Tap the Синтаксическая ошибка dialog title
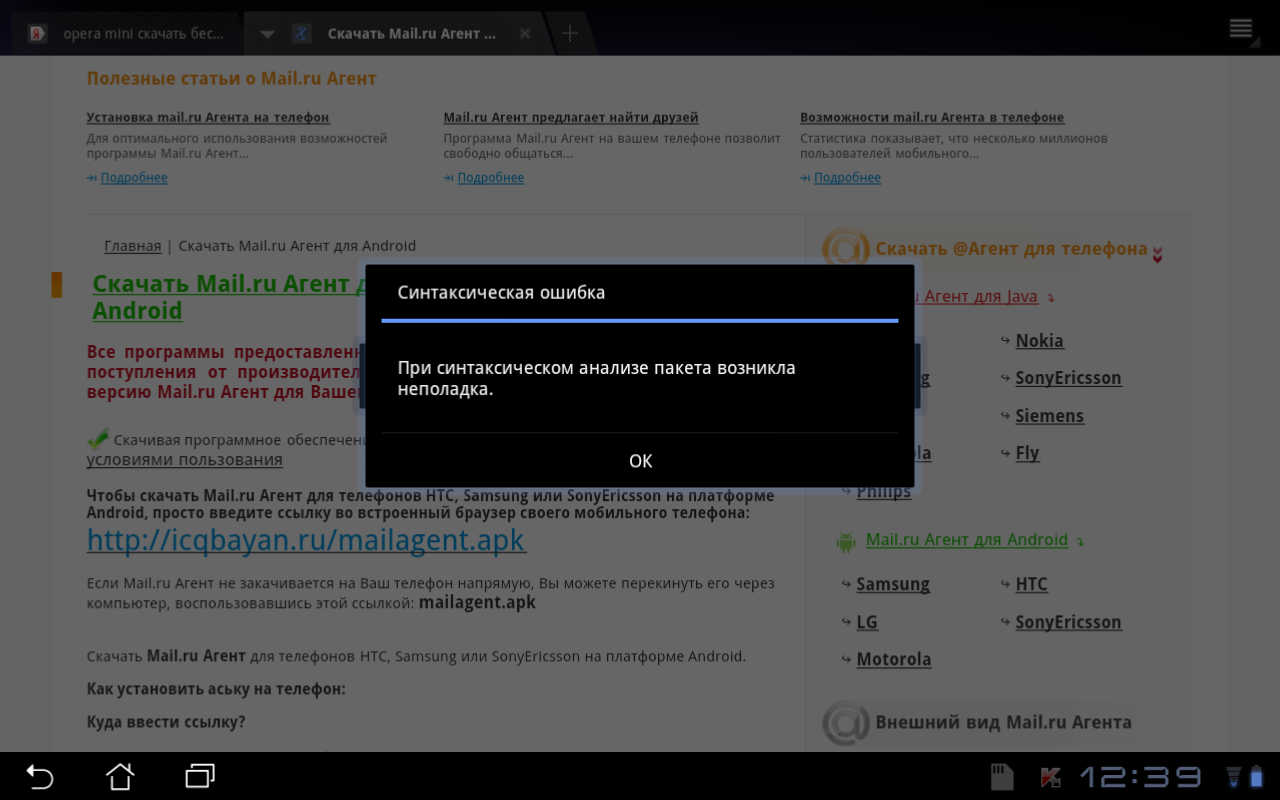This screenshot has width=1280, height=800. (501, 293)
